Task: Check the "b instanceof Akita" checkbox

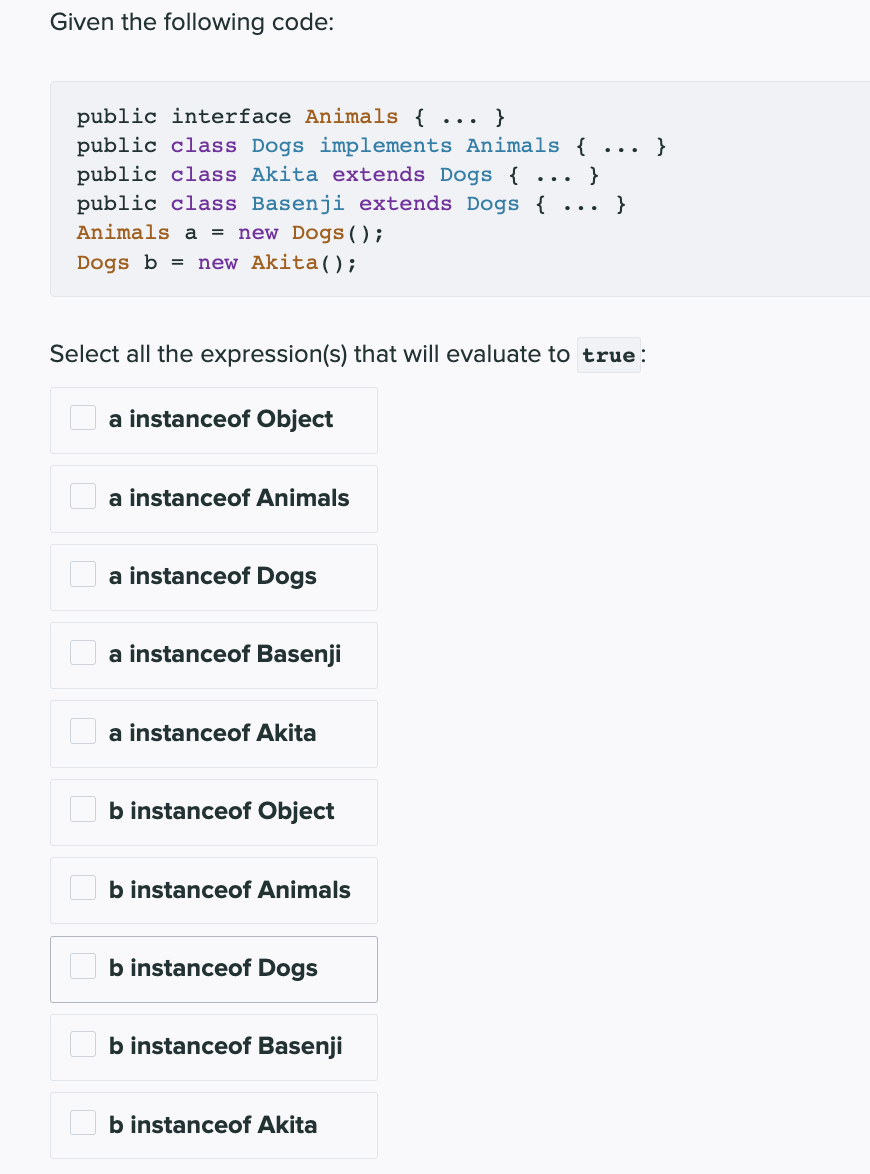Action: pos(82,1121)
